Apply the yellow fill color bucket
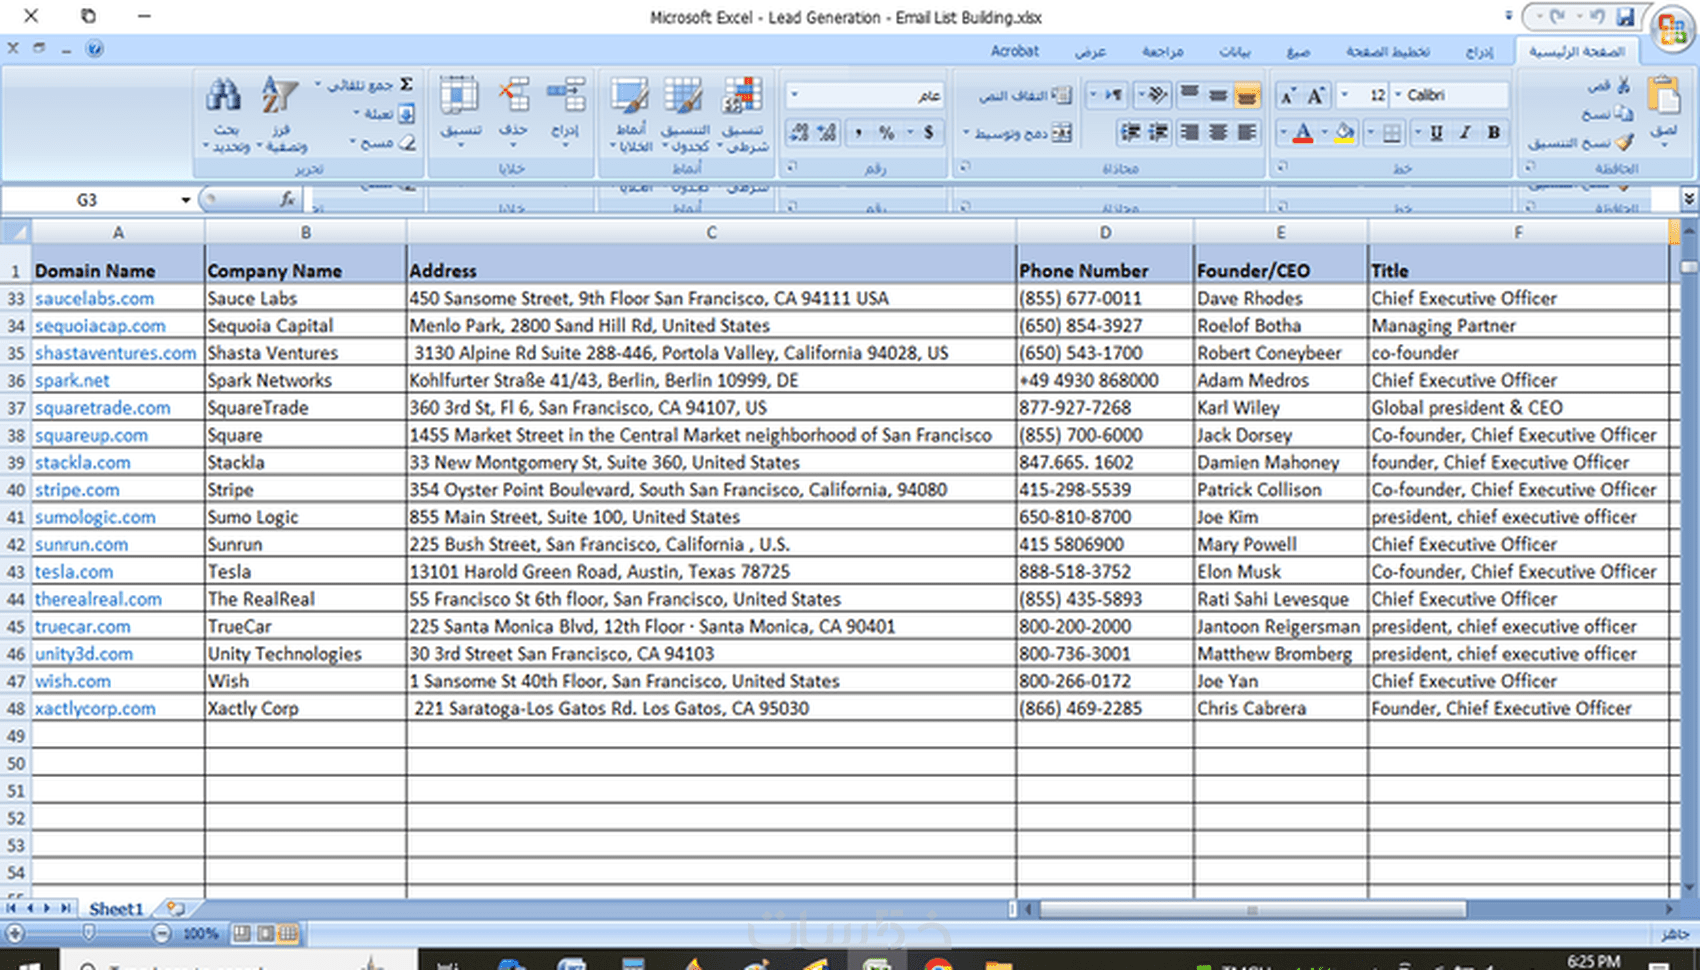Image resolution: width=1700 pixels, height=970 pixels. [x=1345, y=132]
